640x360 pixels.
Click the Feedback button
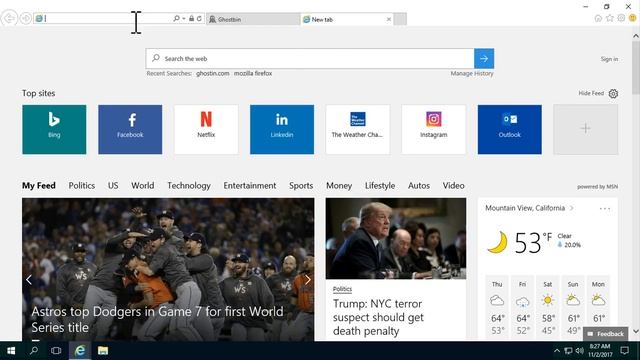(606, 334)
